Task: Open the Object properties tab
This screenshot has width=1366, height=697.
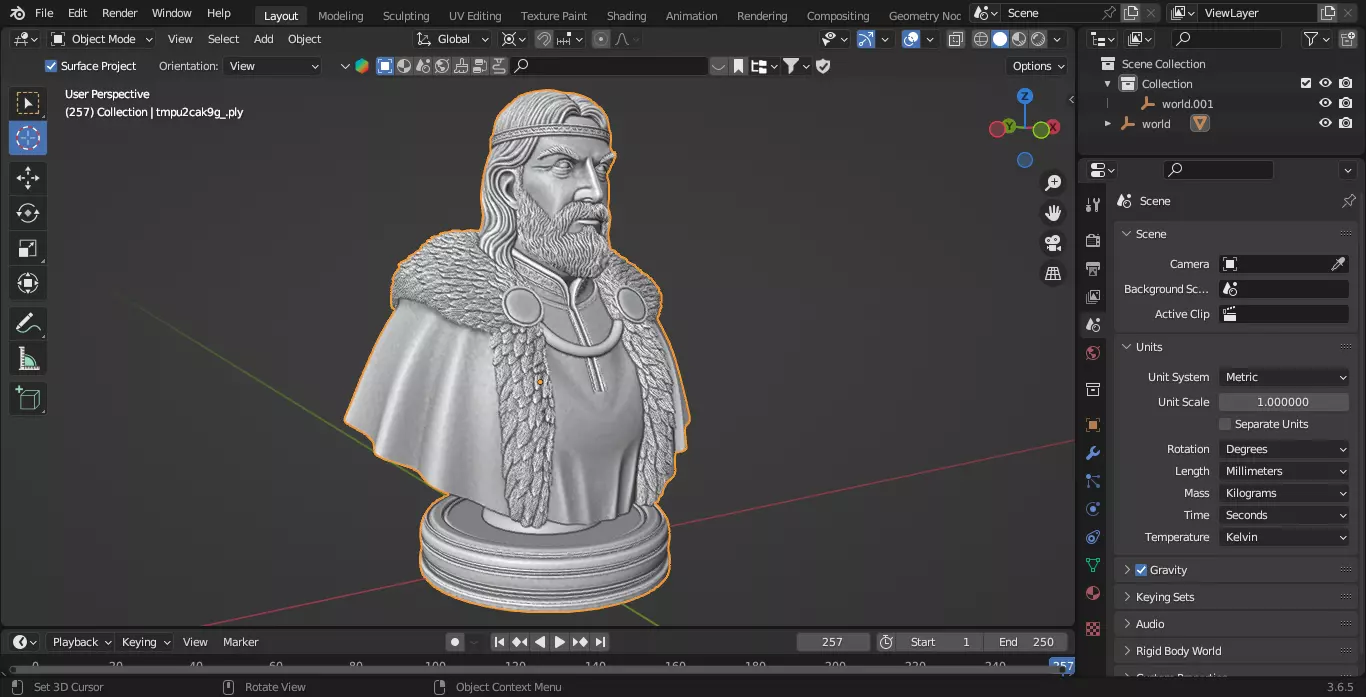Action: tap(1093, 425)
